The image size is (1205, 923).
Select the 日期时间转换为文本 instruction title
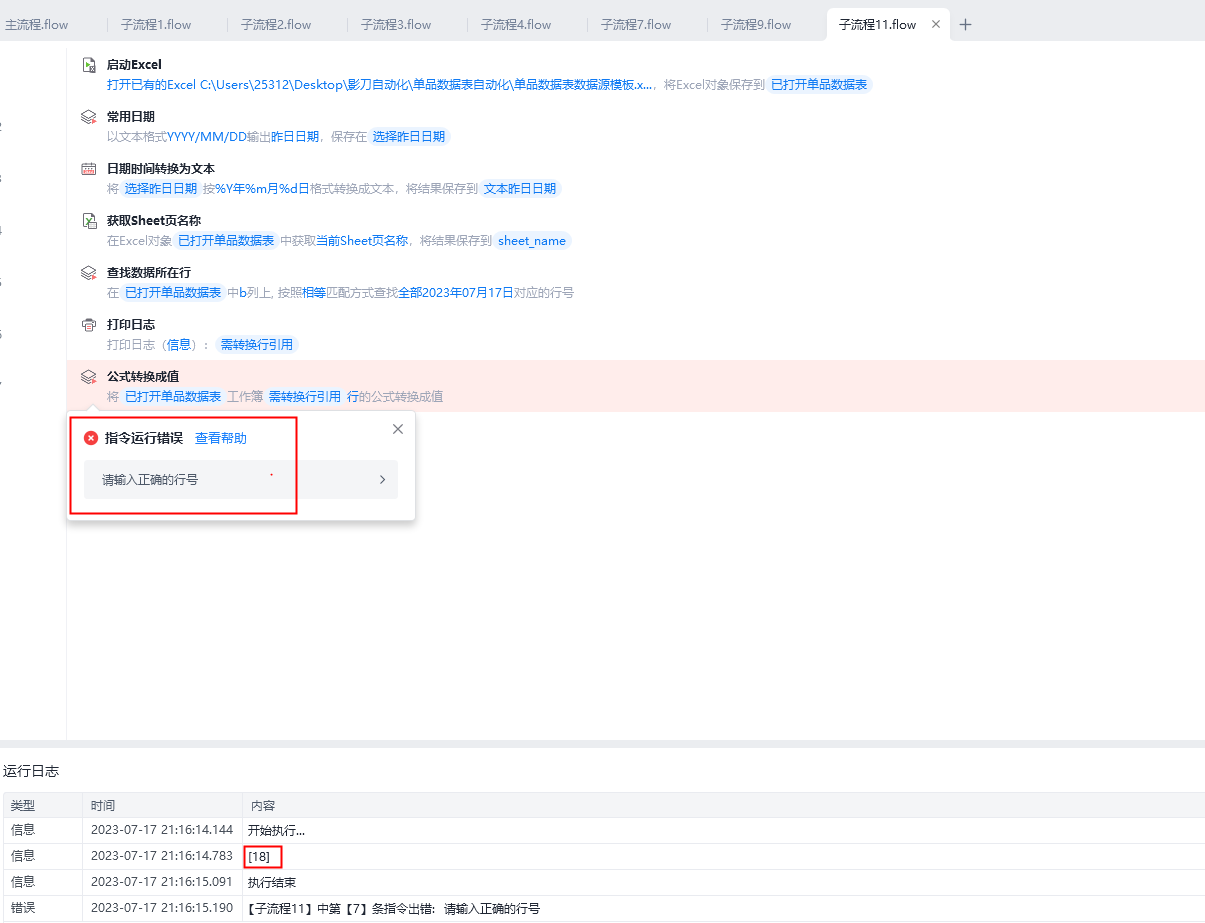pyautogui.click(x=161, y=169)
